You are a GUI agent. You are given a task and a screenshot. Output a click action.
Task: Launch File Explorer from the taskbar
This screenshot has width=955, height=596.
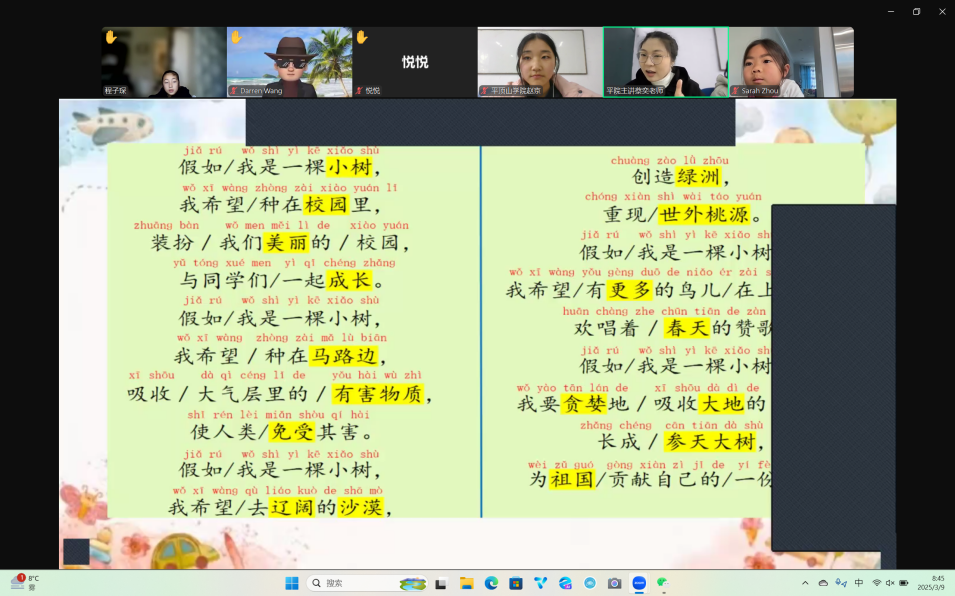tap(466, 583)
